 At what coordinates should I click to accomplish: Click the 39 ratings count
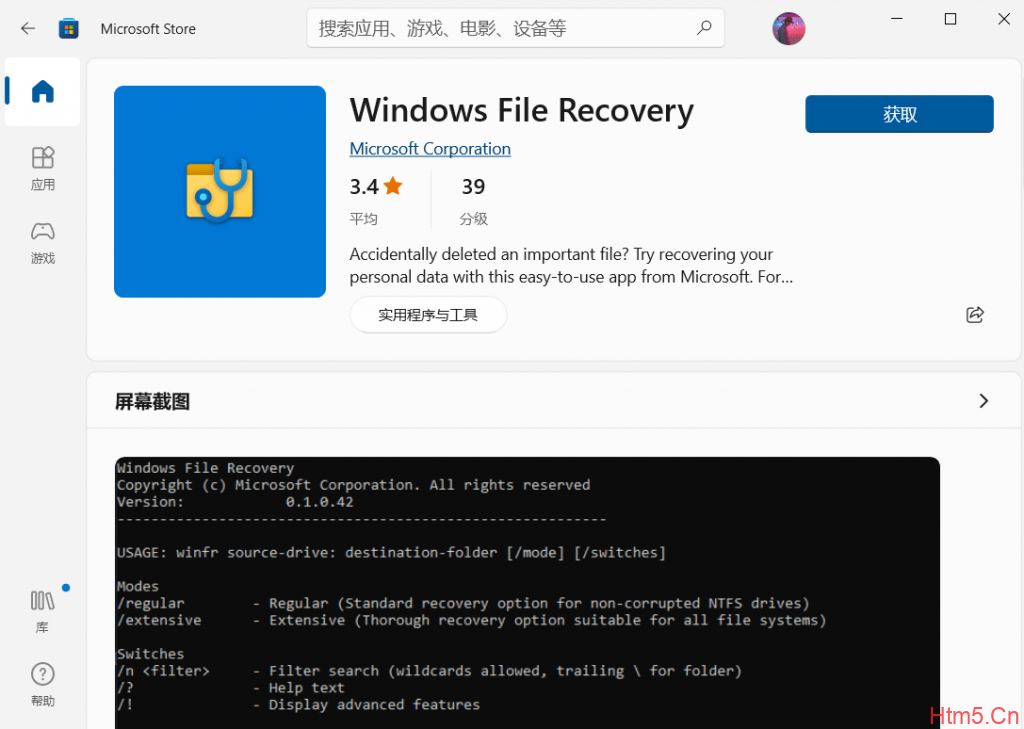click(x=473, y=199)
